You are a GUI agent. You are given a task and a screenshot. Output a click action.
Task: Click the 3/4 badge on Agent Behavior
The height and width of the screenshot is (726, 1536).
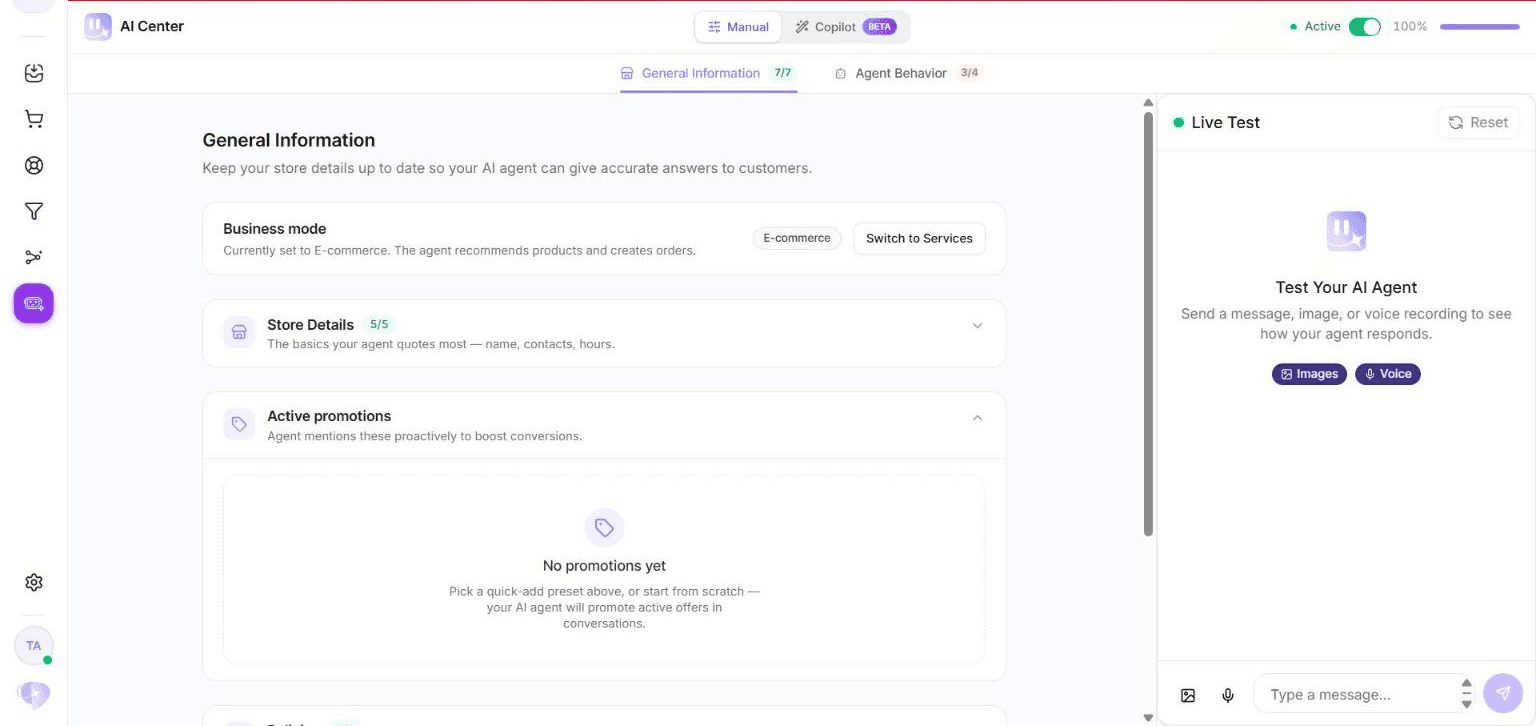click(x=969, y=73)
